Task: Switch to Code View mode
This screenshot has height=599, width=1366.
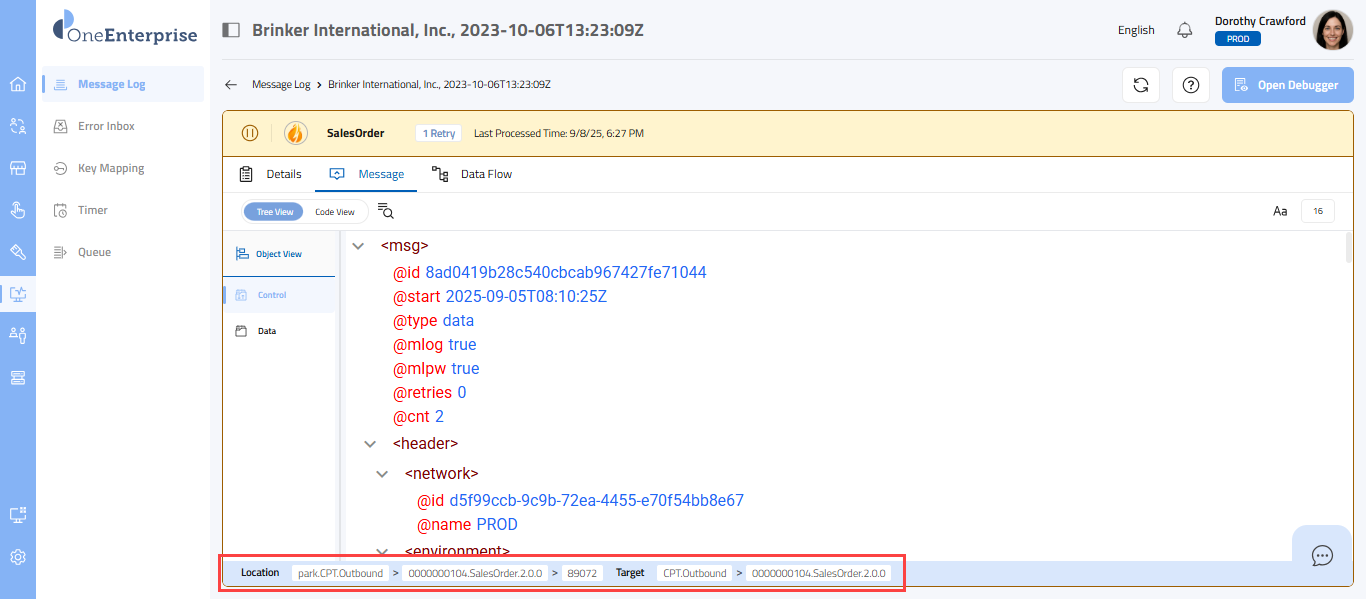Action: click(x=335, y=212)
